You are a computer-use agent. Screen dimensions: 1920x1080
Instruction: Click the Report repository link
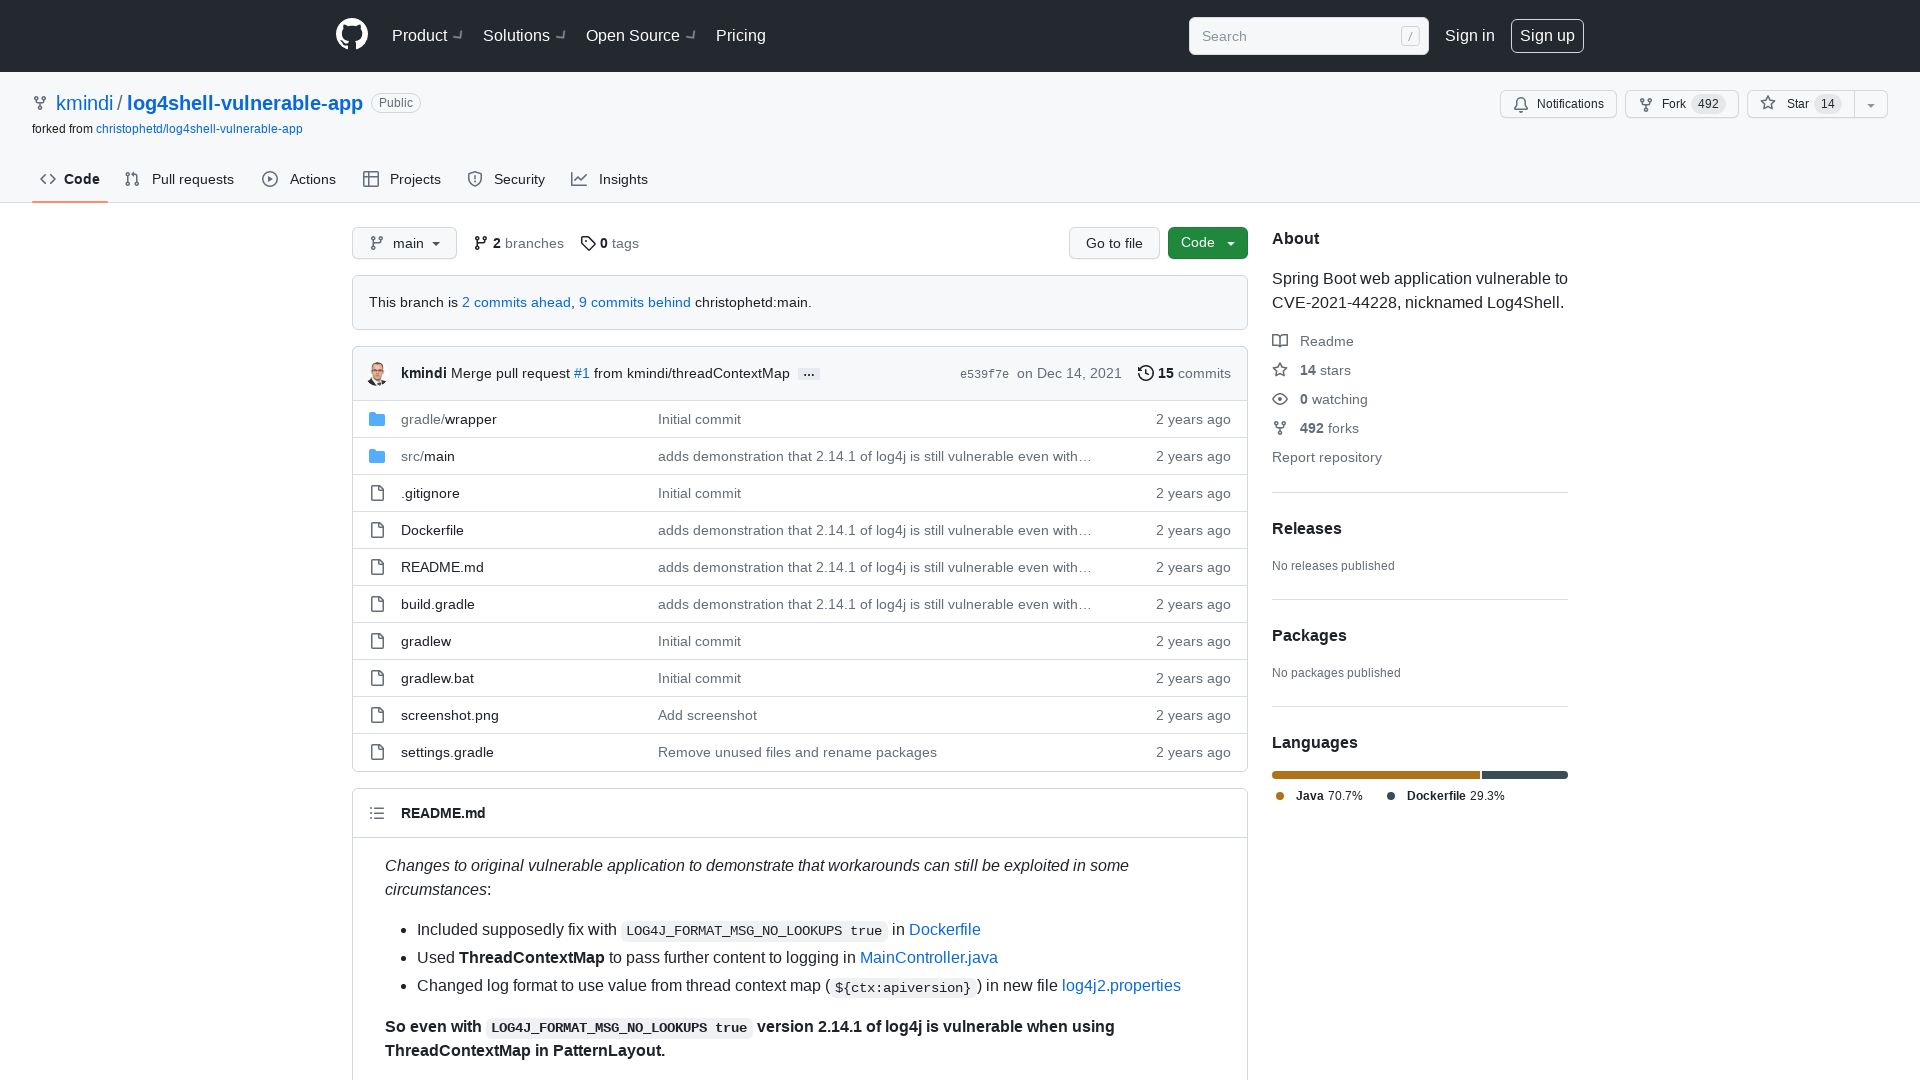(x=1327, y=457)
